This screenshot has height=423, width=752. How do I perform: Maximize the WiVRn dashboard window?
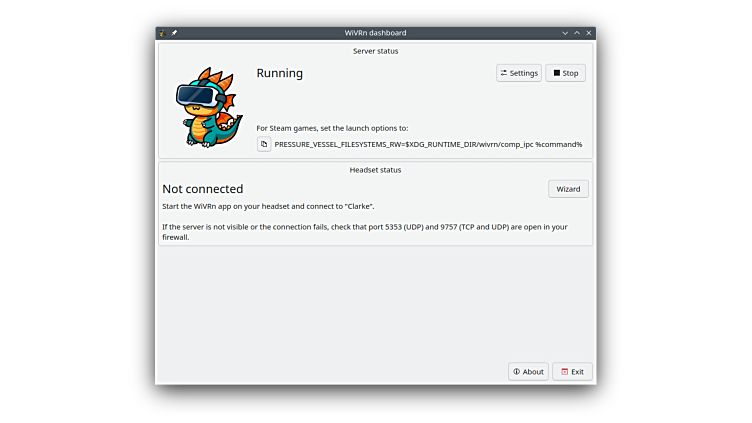point(577,33)
